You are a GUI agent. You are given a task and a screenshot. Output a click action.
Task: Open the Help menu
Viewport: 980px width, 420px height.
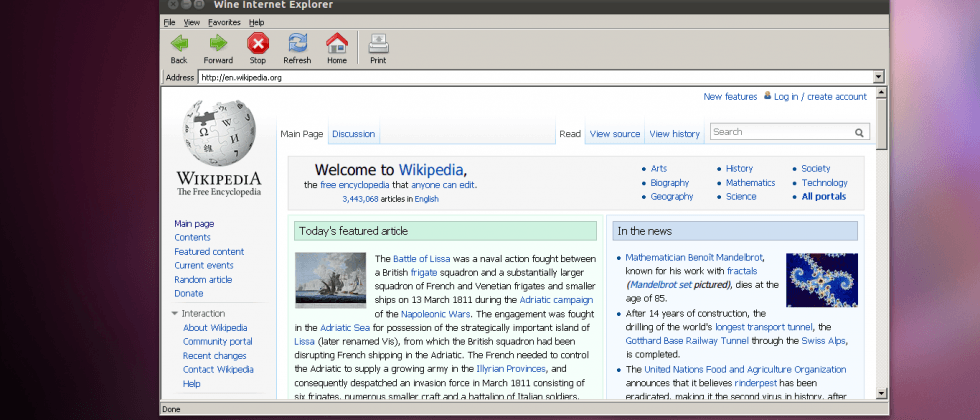256,22
